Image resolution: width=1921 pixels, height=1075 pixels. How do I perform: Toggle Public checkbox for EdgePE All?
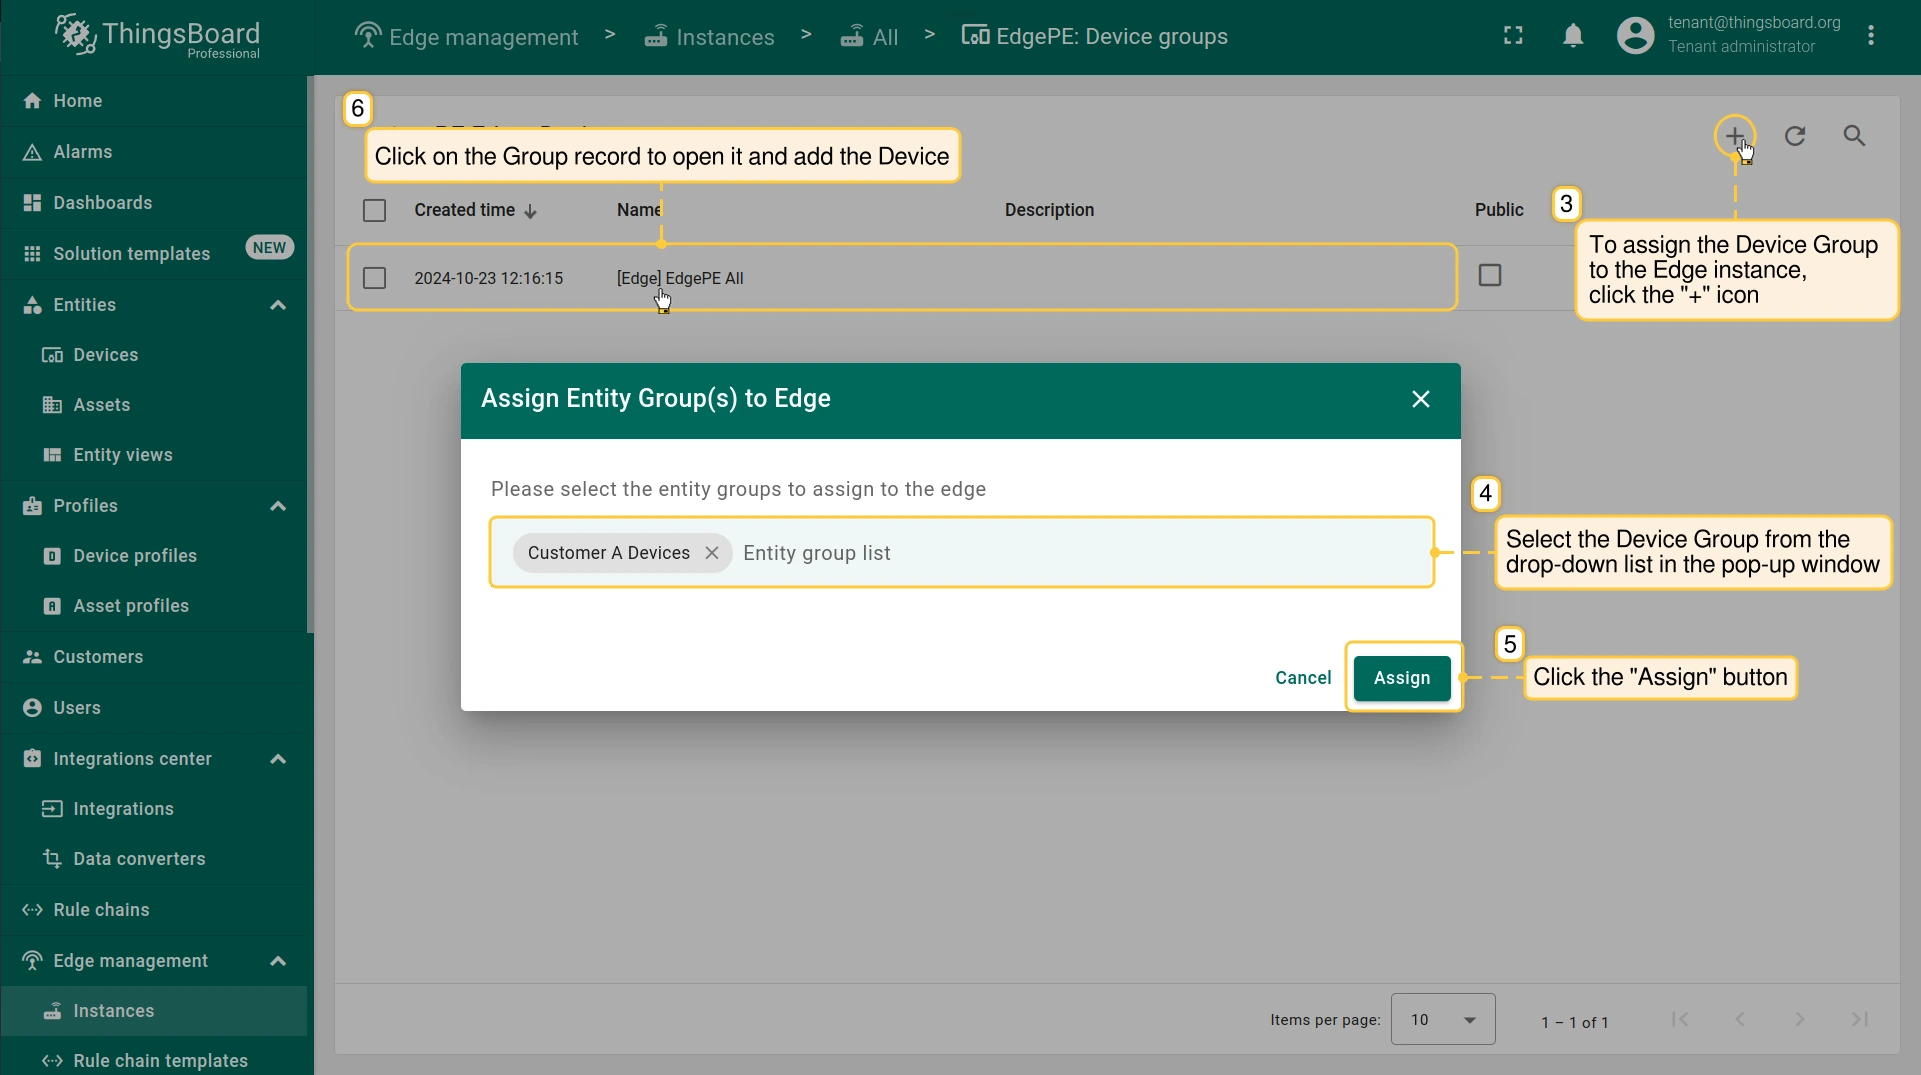point(1489,275)
